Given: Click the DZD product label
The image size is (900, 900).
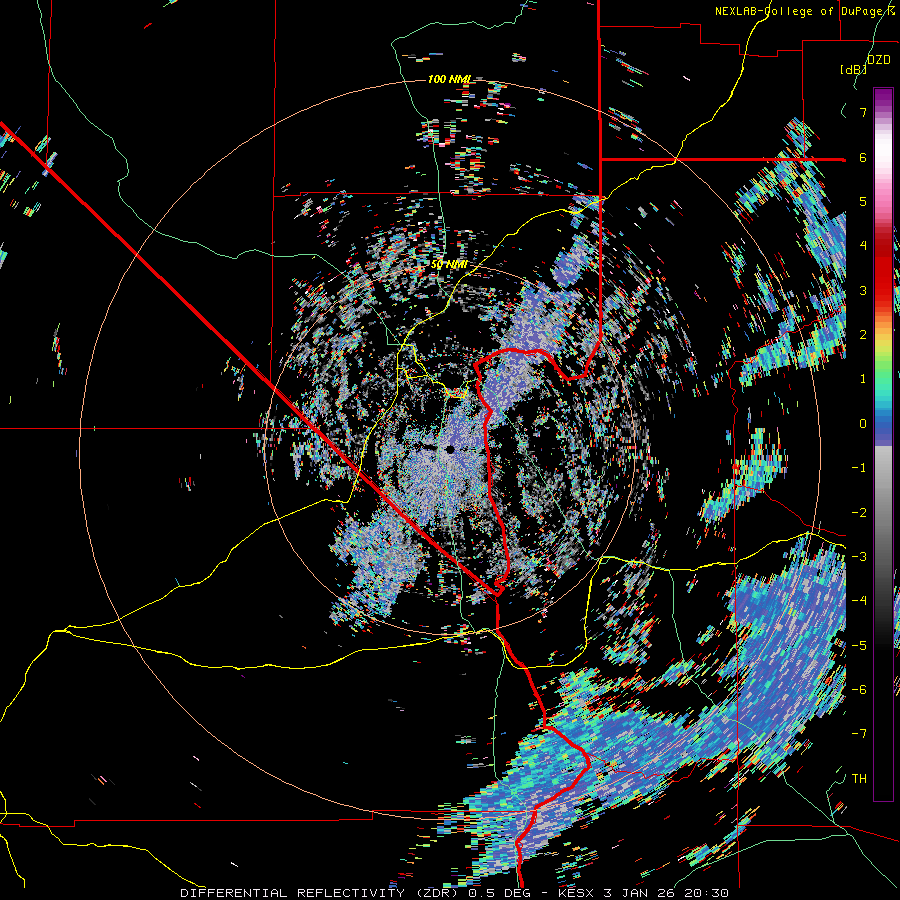Looking at the screenshot, I should click(878, 60).
